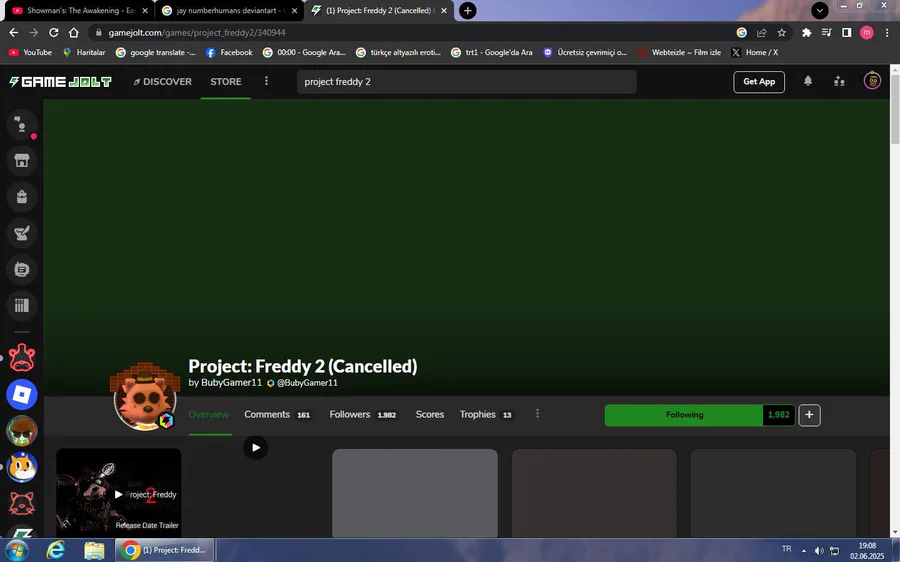The image size is (900, 562).
Task: Open the mobile app icon in the sidebar
Action: coord(22,269)
